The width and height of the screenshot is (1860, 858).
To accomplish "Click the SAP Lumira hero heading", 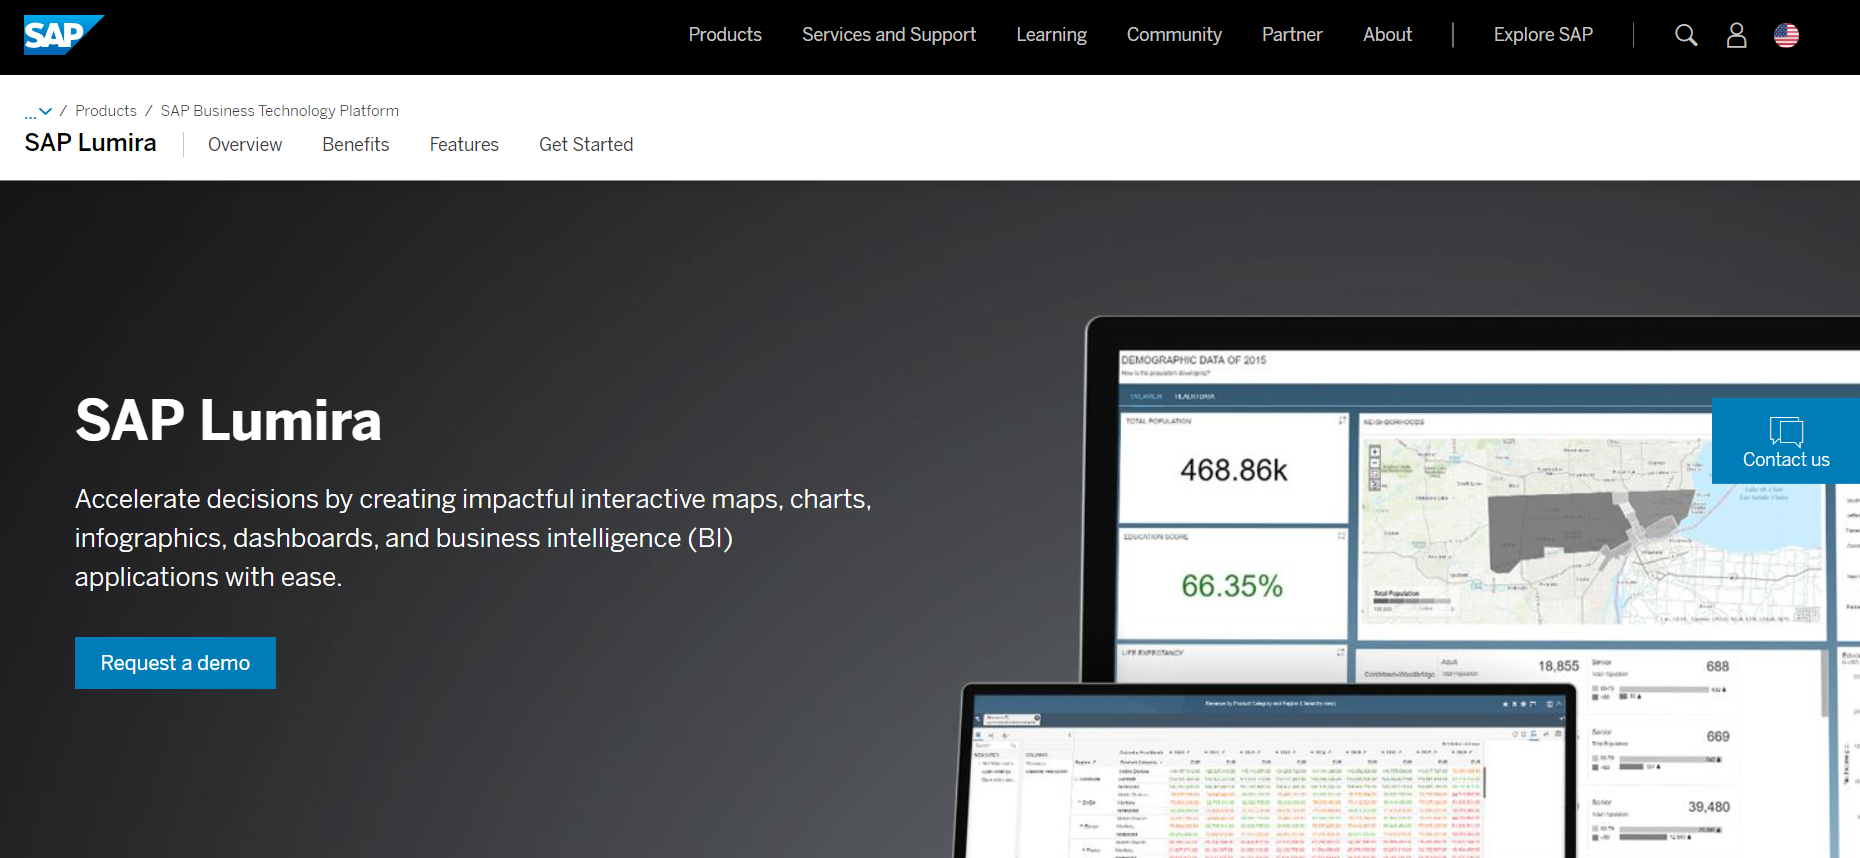I will click(x=228, y=420).
